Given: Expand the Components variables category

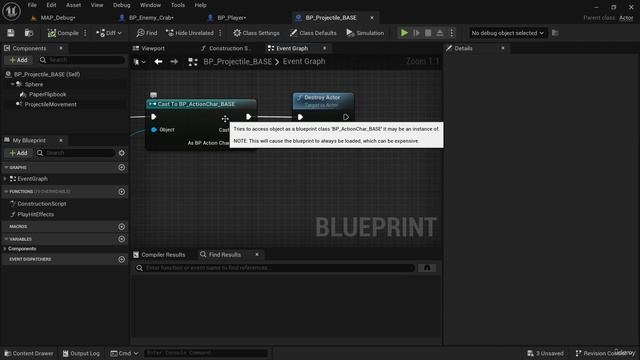Looking at the screenshot, I should coord(5,249).
